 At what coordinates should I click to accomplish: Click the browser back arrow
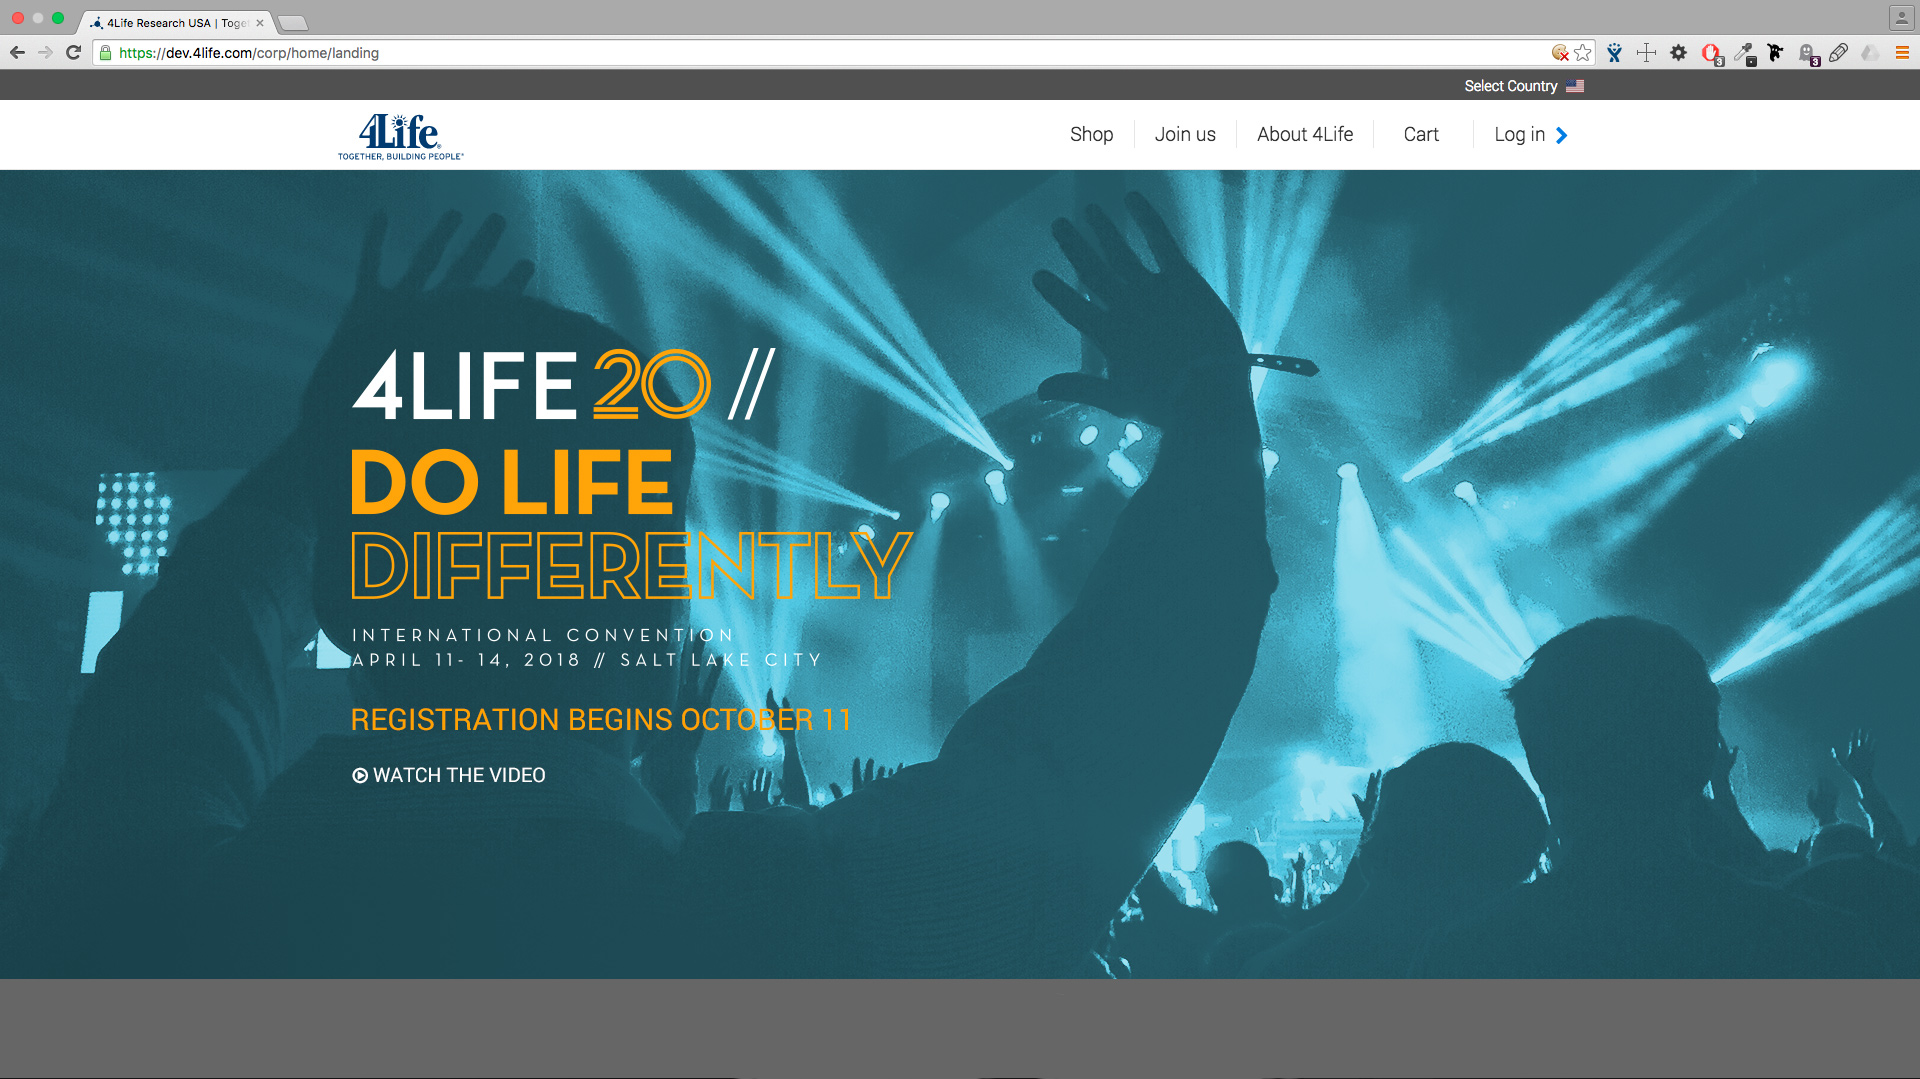[17, 53]
